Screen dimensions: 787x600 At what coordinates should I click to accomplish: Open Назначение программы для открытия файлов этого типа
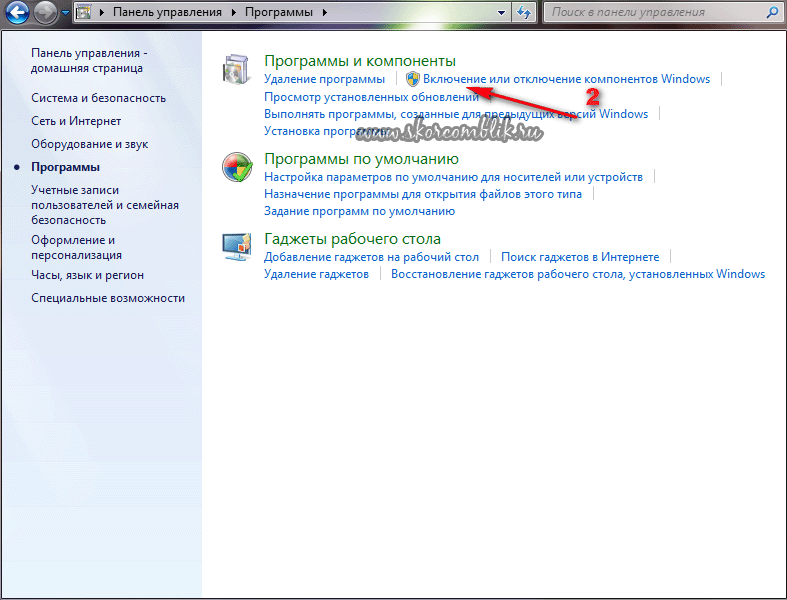pos(423,194)
